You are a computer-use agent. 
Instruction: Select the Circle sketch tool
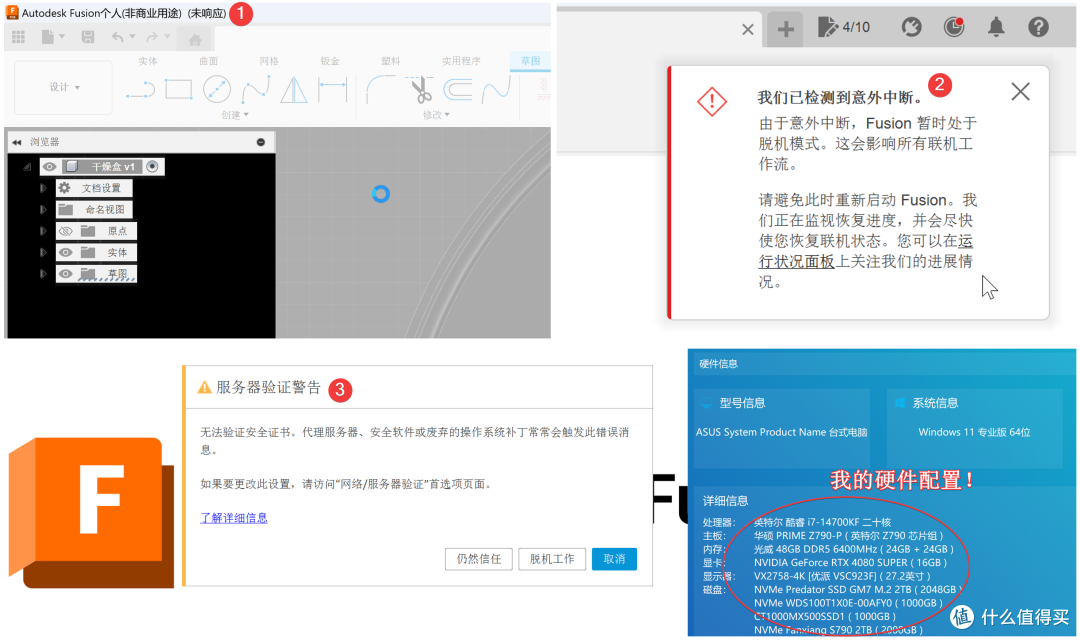(x=217, y=90)
